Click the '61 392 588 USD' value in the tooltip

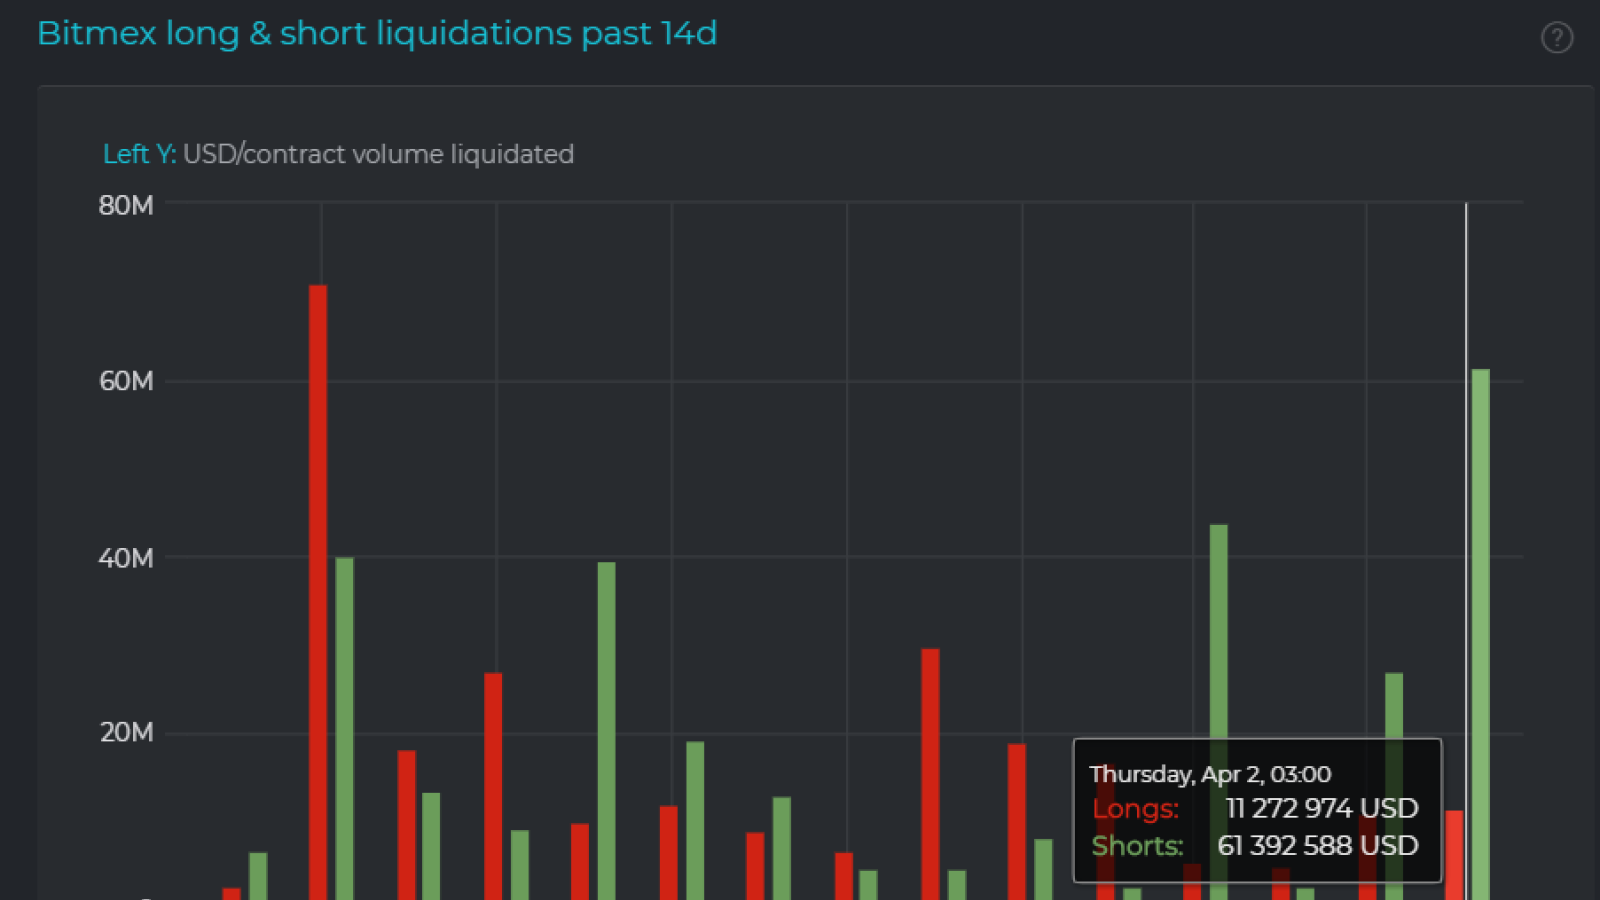click(x=1318, y=846)
